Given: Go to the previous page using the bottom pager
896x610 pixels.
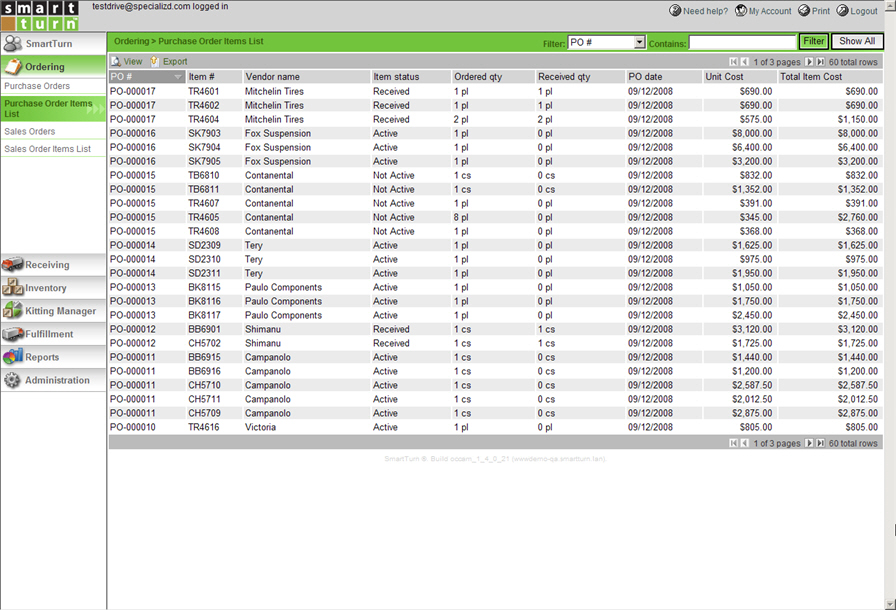Looking at the screenshot, I should coord(744,443).
